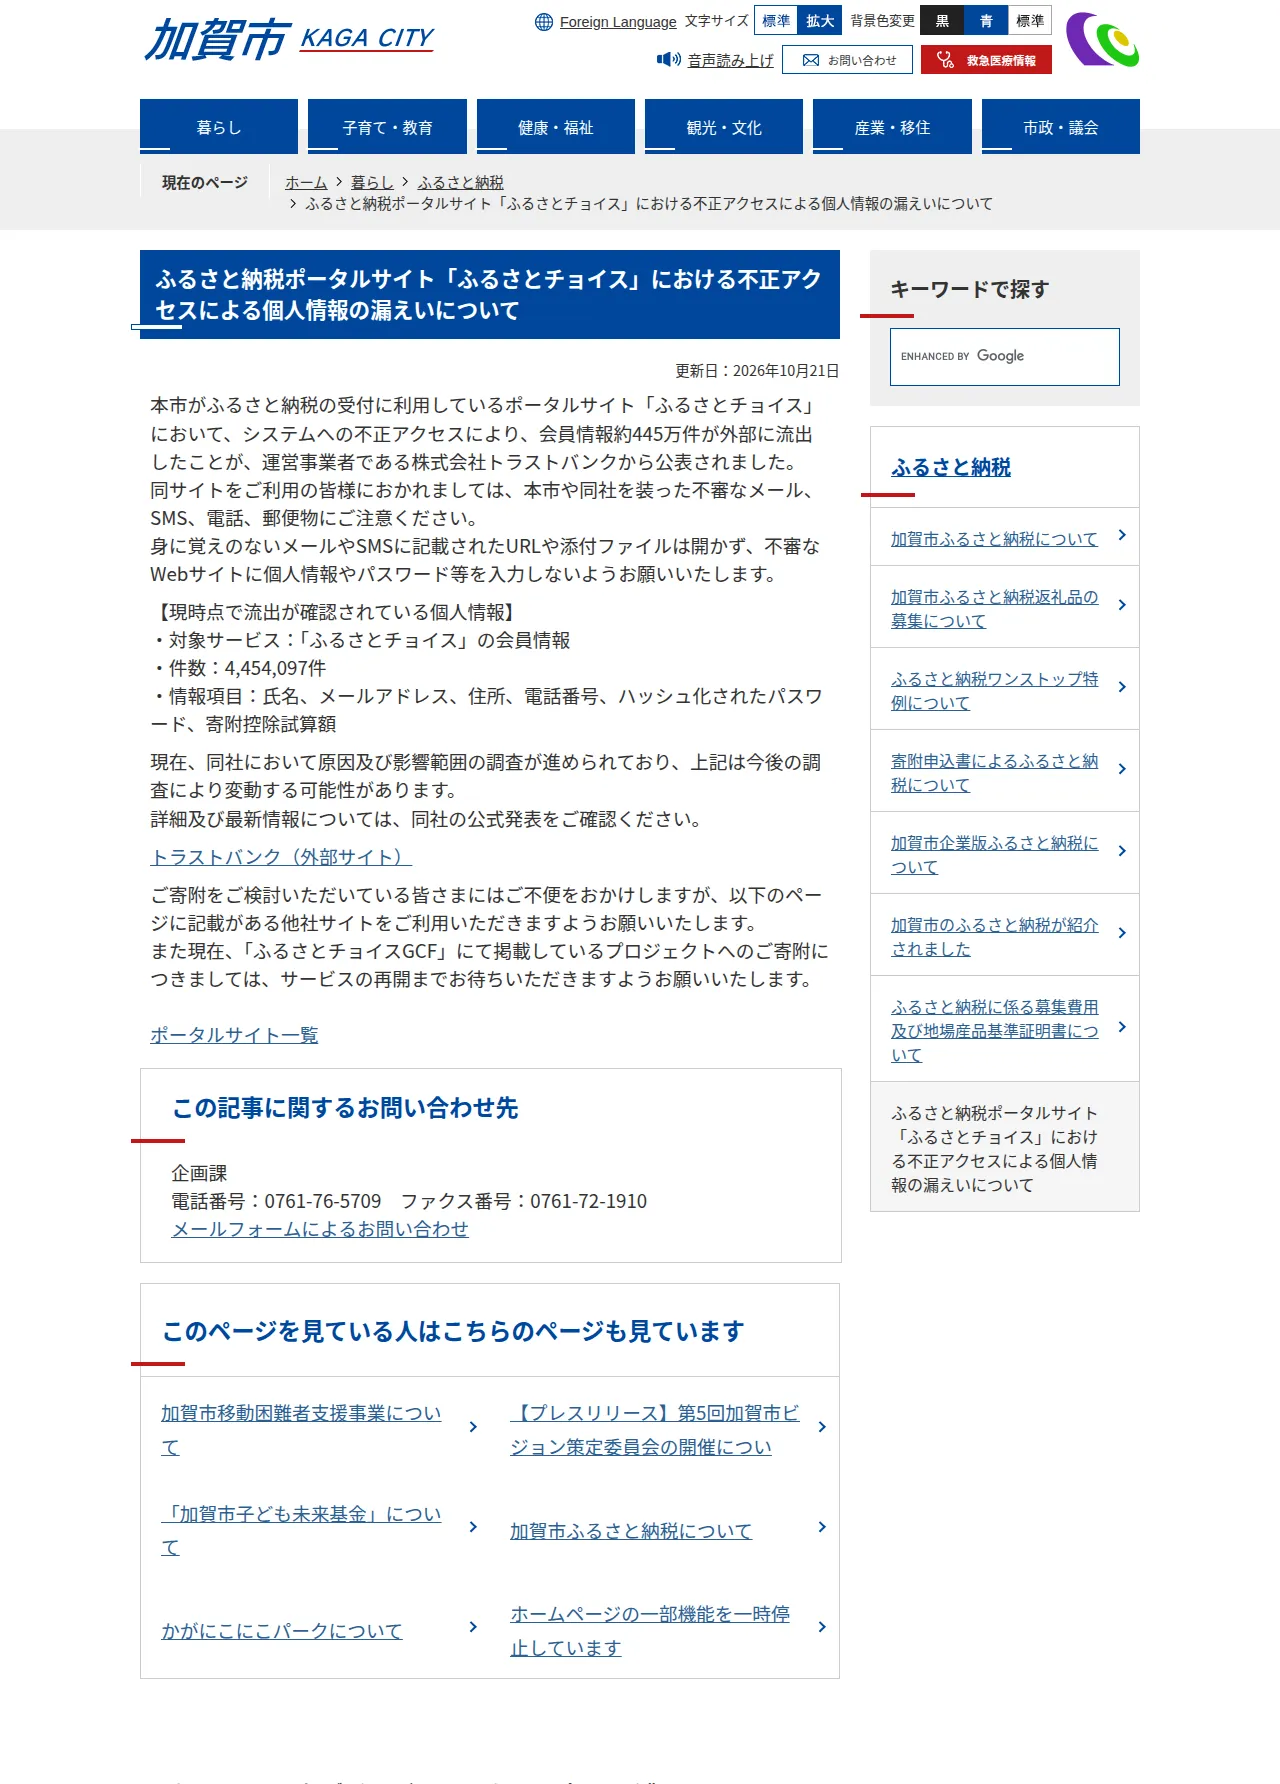Screen dimensions: 1280x1784
Task: Open the 暮らし navigation menu
Action: pos(219,127)
